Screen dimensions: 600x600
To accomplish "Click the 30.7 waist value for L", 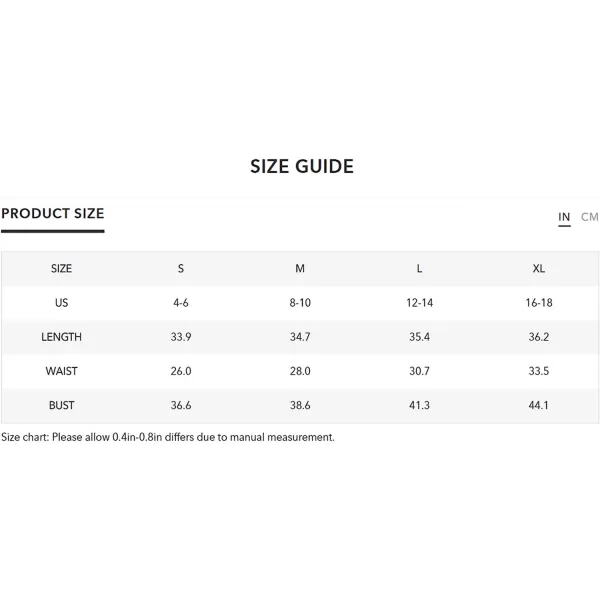I will tap(419, 371).
